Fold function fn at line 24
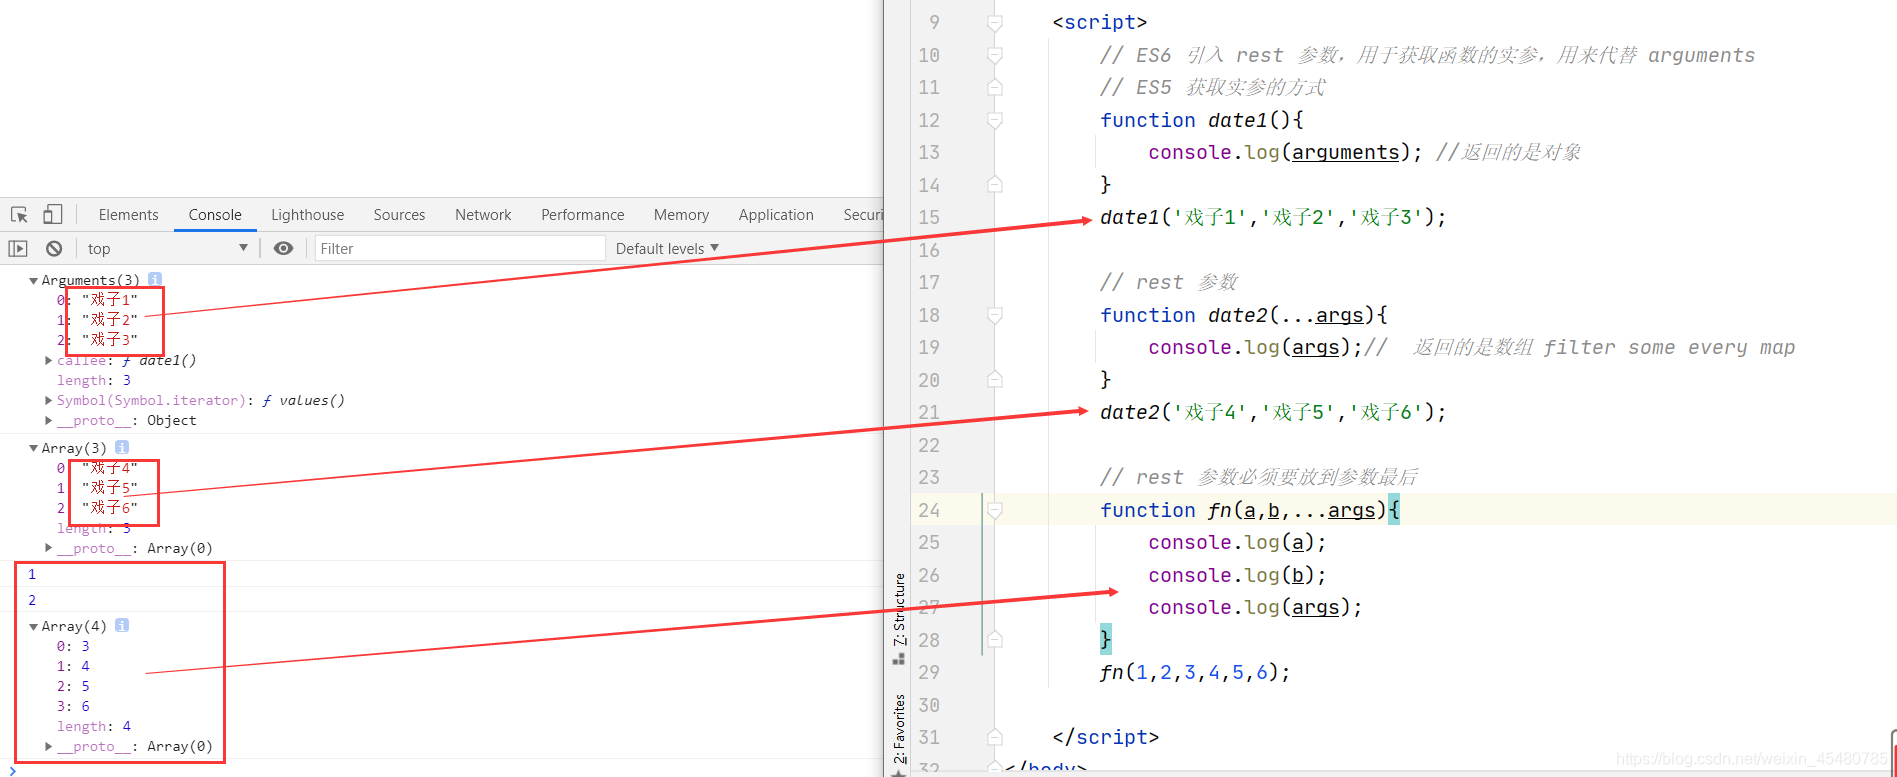Image resolution: width=1897 pixels, height=777 pixels. (x=994, y=510)
